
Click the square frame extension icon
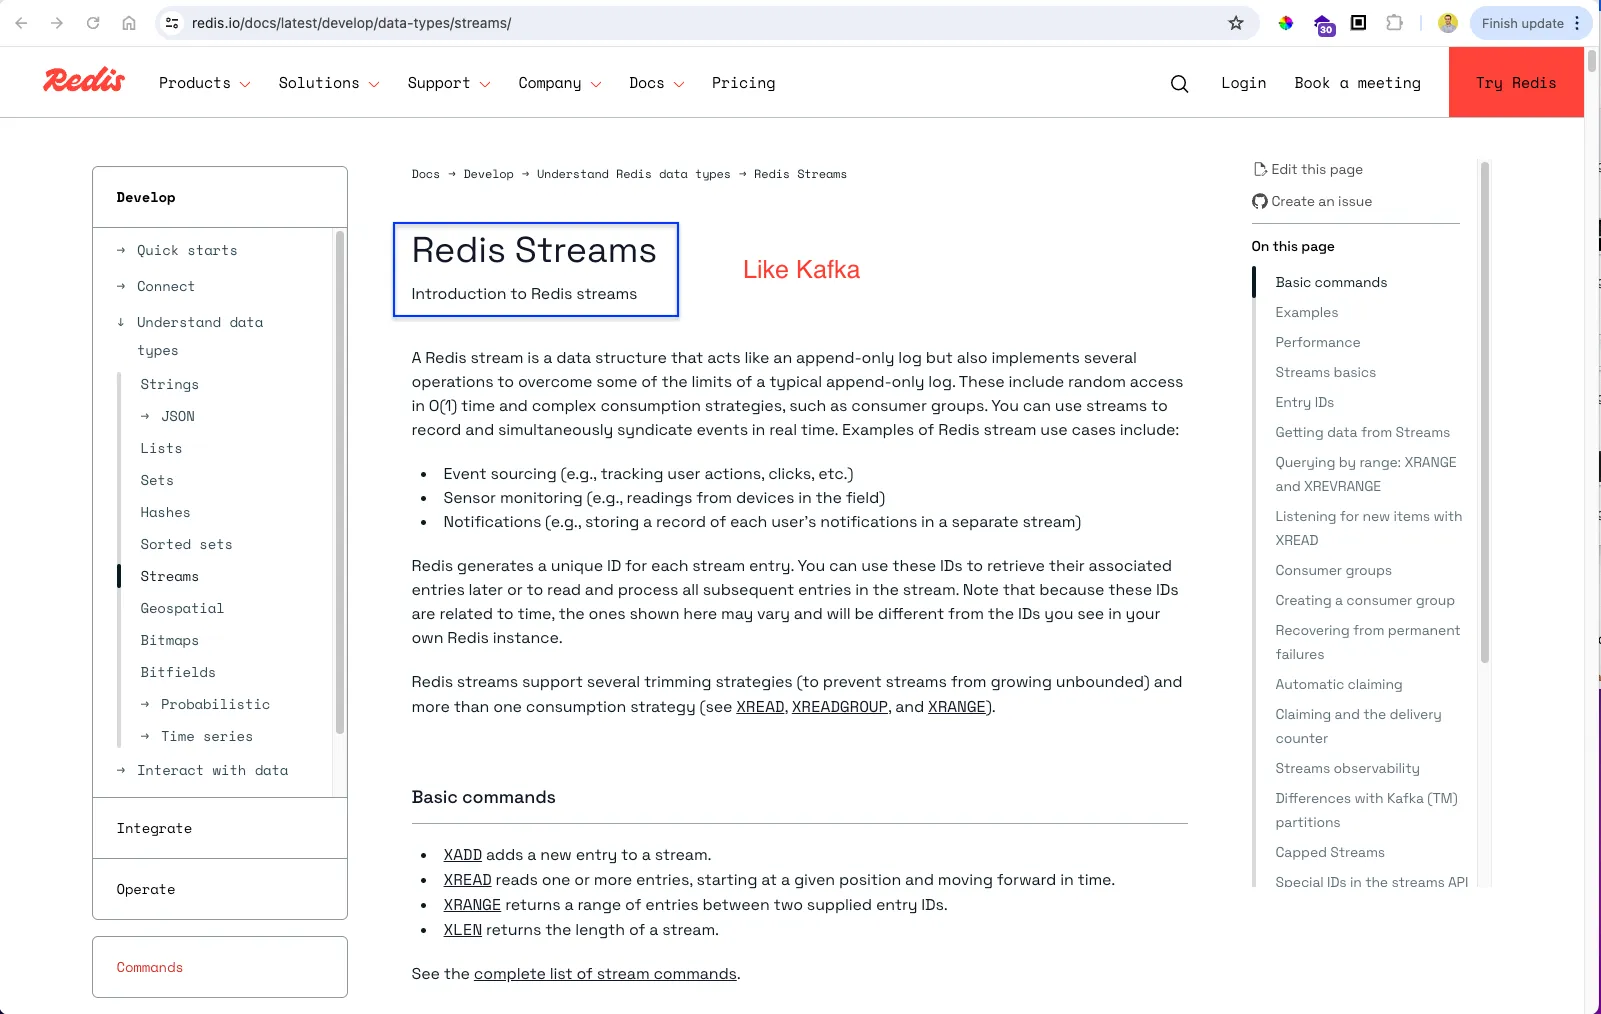pyautogui.click(x=1358, y=23)
